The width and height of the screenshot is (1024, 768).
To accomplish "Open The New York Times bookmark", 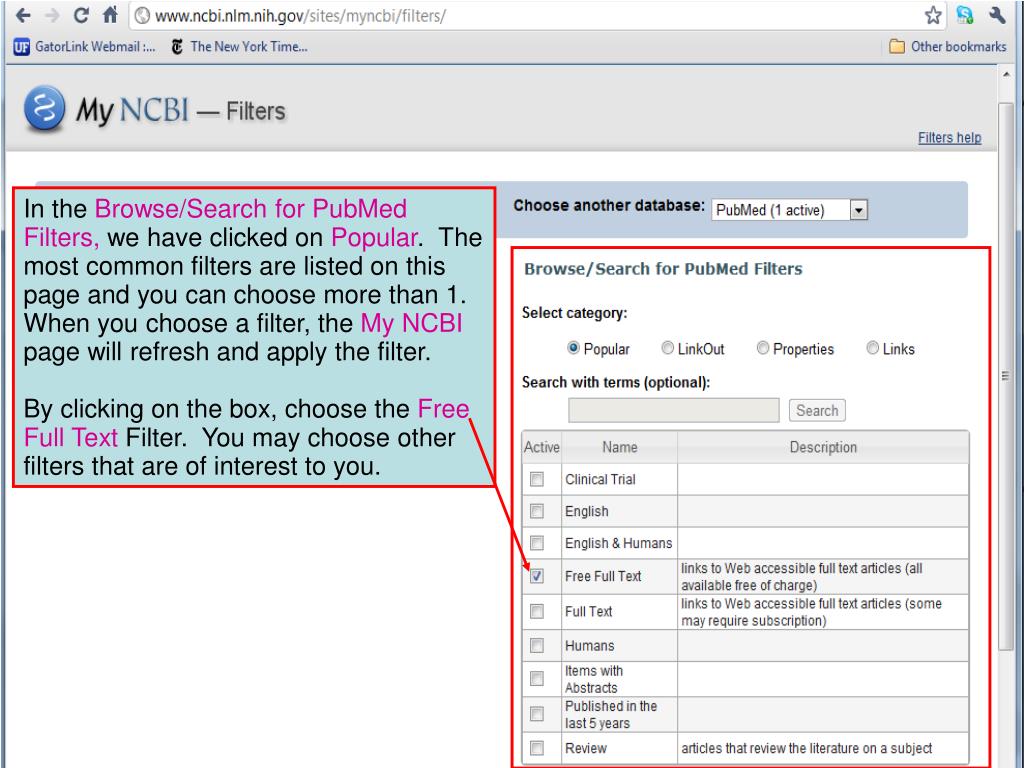I will [239, 46].
